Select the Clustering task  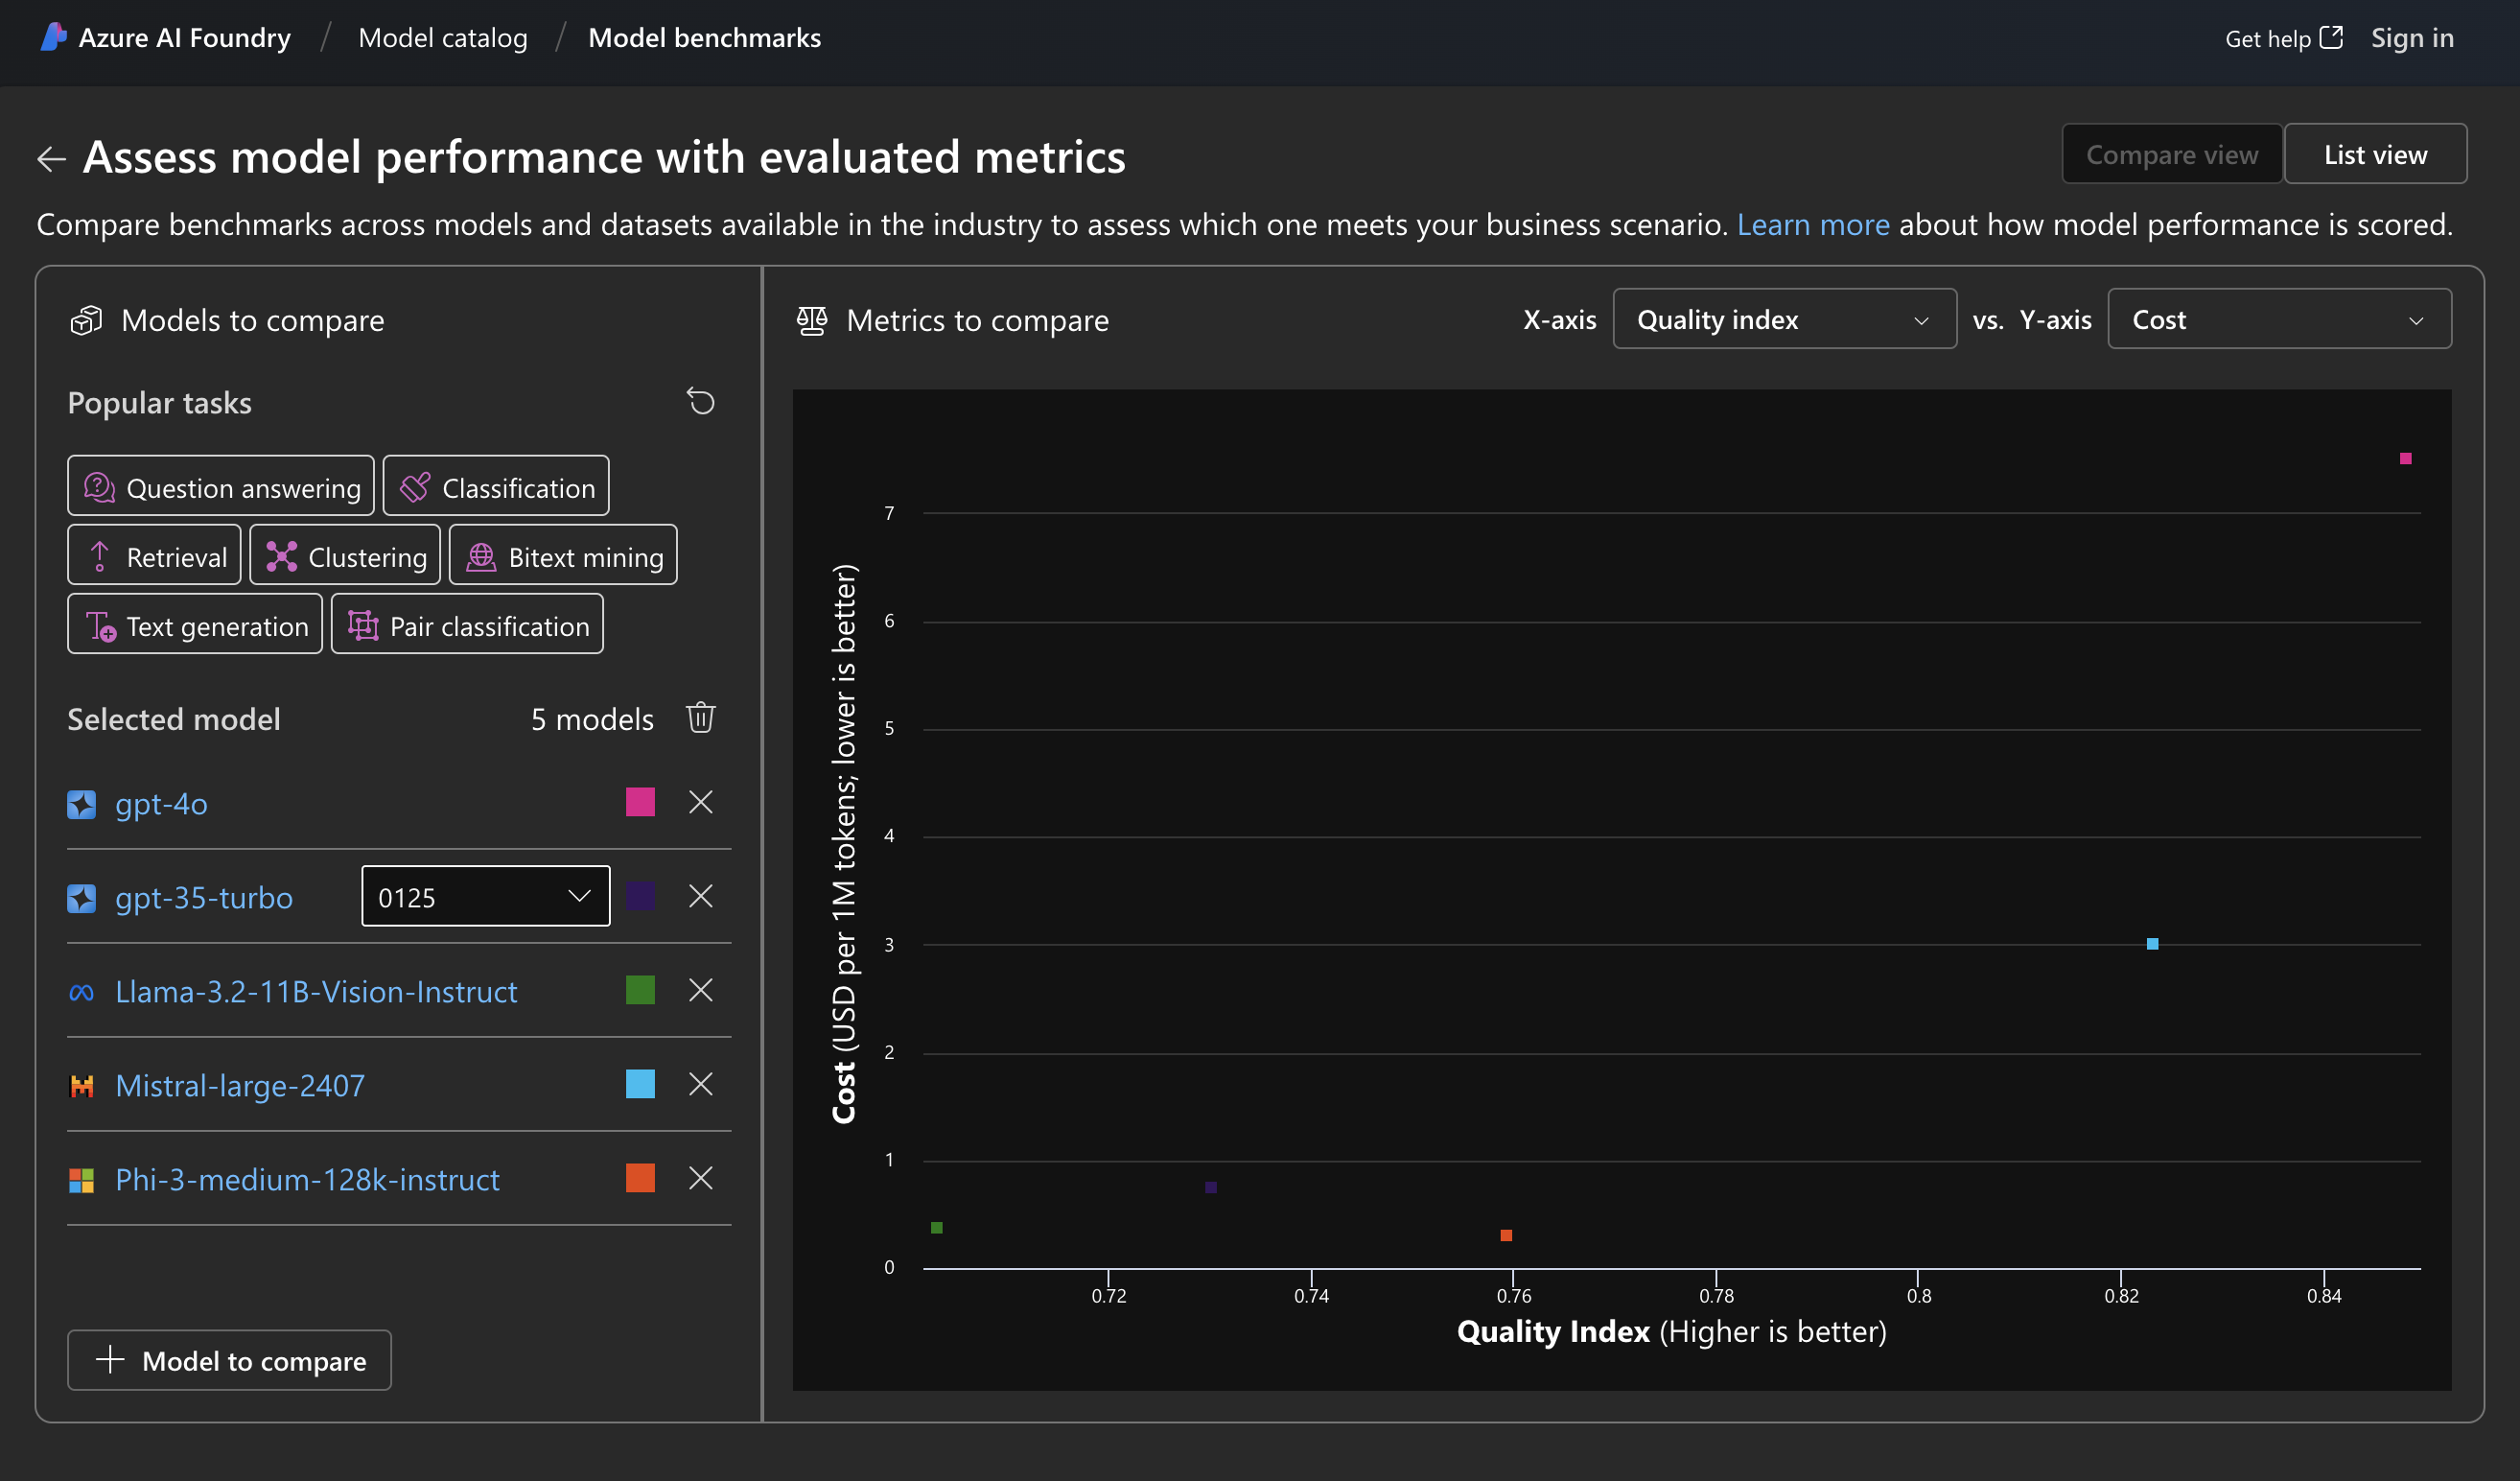[x=345, y=555]
